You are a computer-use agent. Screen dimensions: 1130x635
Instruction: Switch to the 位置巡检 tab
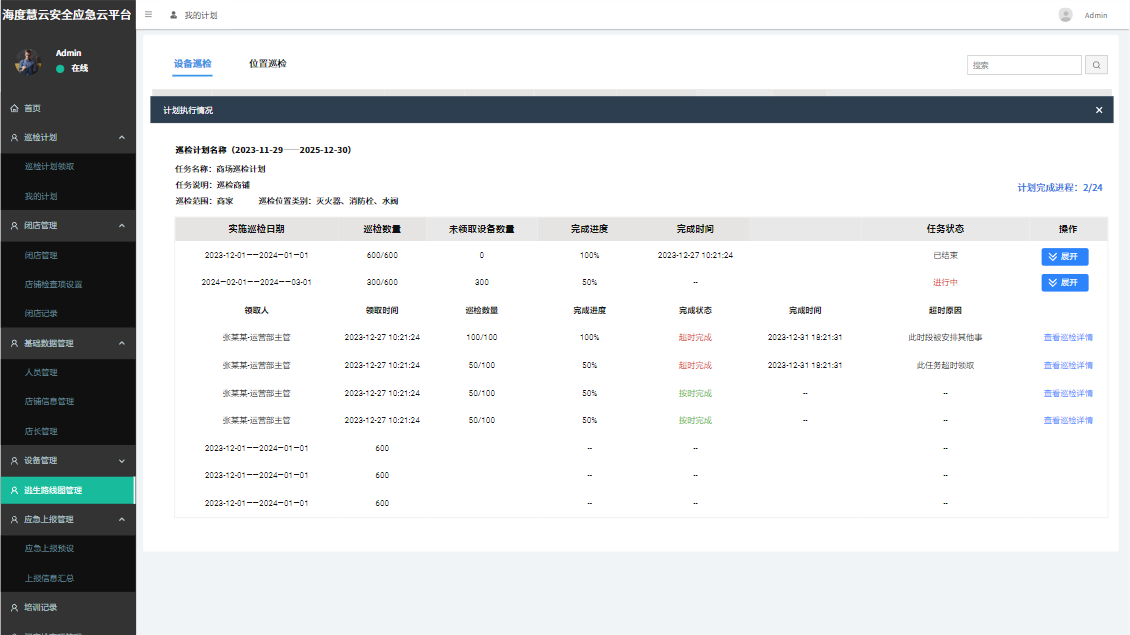coord(267,64)
